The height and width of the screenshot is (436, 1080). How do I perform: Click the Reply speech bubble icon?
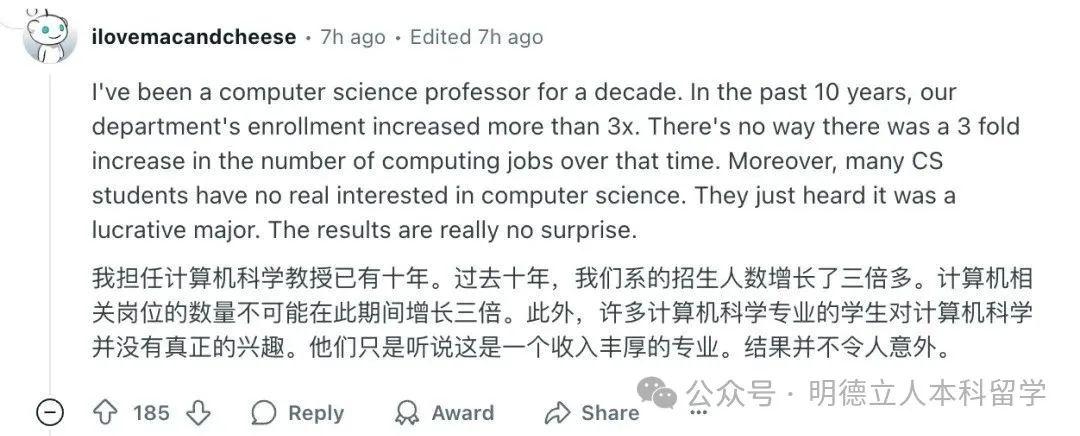[x=264, y=413]
